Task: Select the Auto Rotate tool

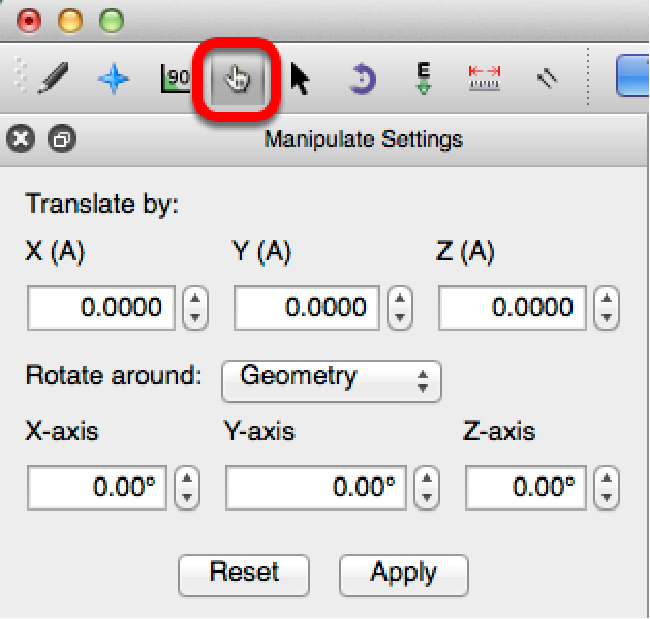Action: 361,79
